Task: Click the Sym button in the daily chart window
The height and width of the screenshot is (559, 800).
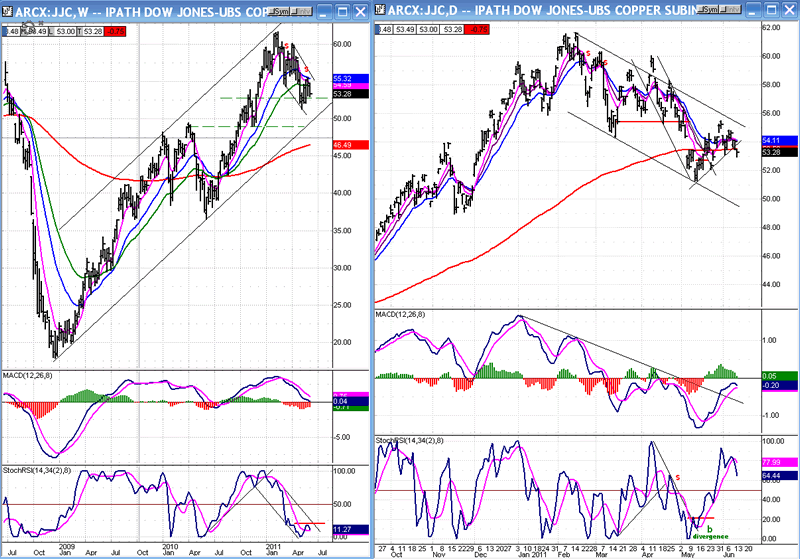Action: (x=708, y=10)
